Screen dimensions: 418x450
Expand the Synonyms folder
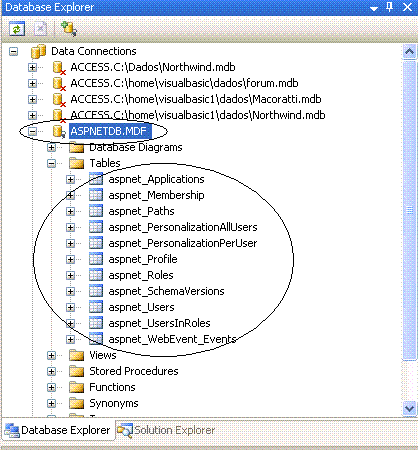[x=51, y=404]
